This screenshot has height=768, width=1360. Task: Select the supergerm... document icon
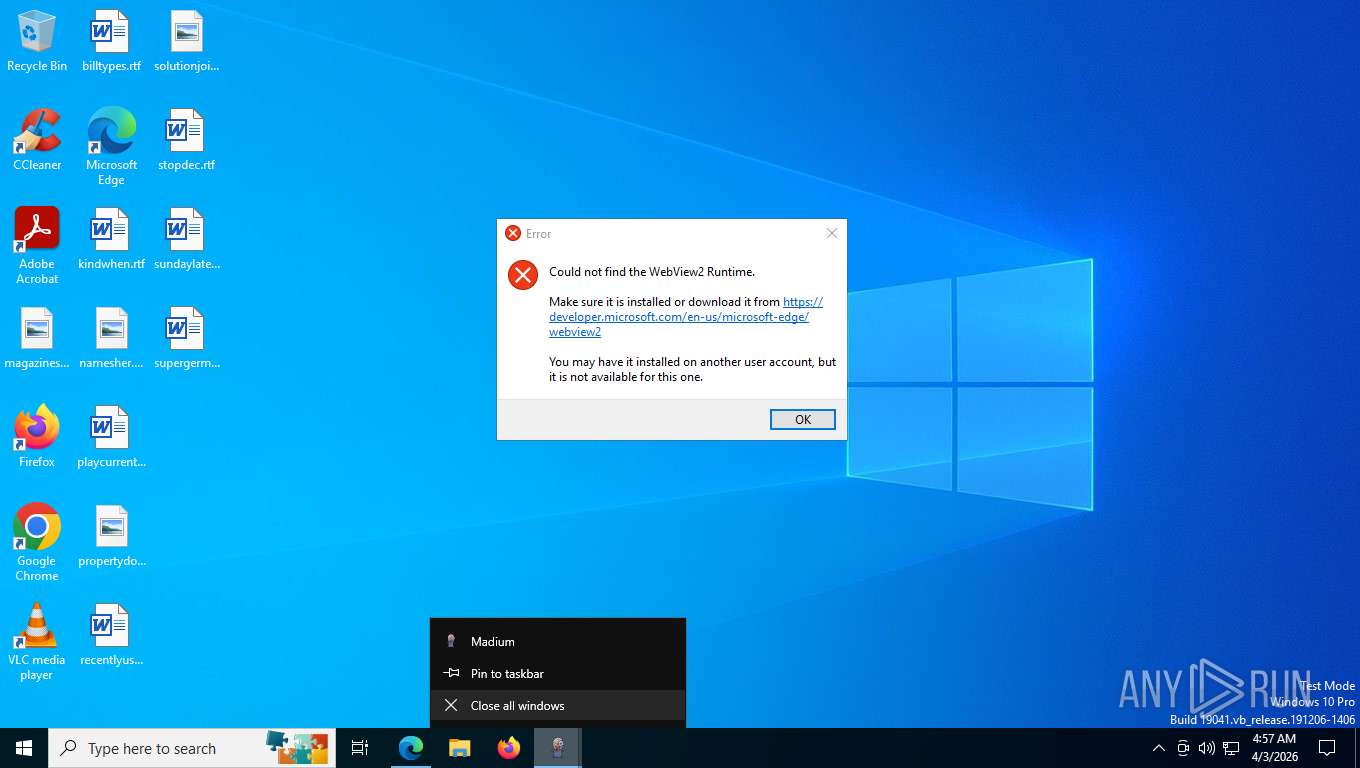point(187,338)
